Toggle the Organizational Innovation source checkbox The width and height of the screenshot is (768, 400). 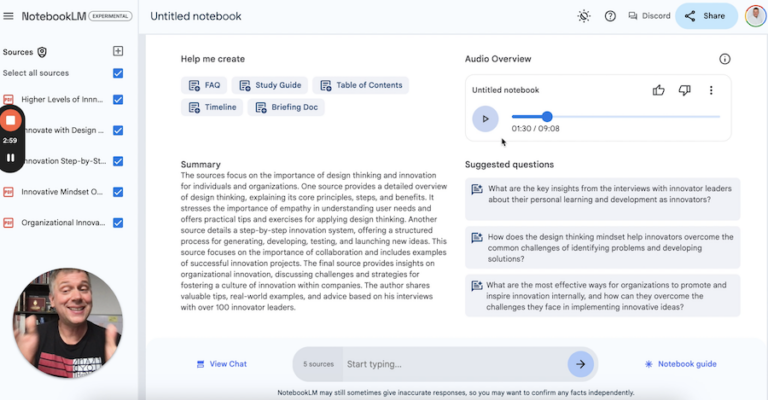[118, 223]
